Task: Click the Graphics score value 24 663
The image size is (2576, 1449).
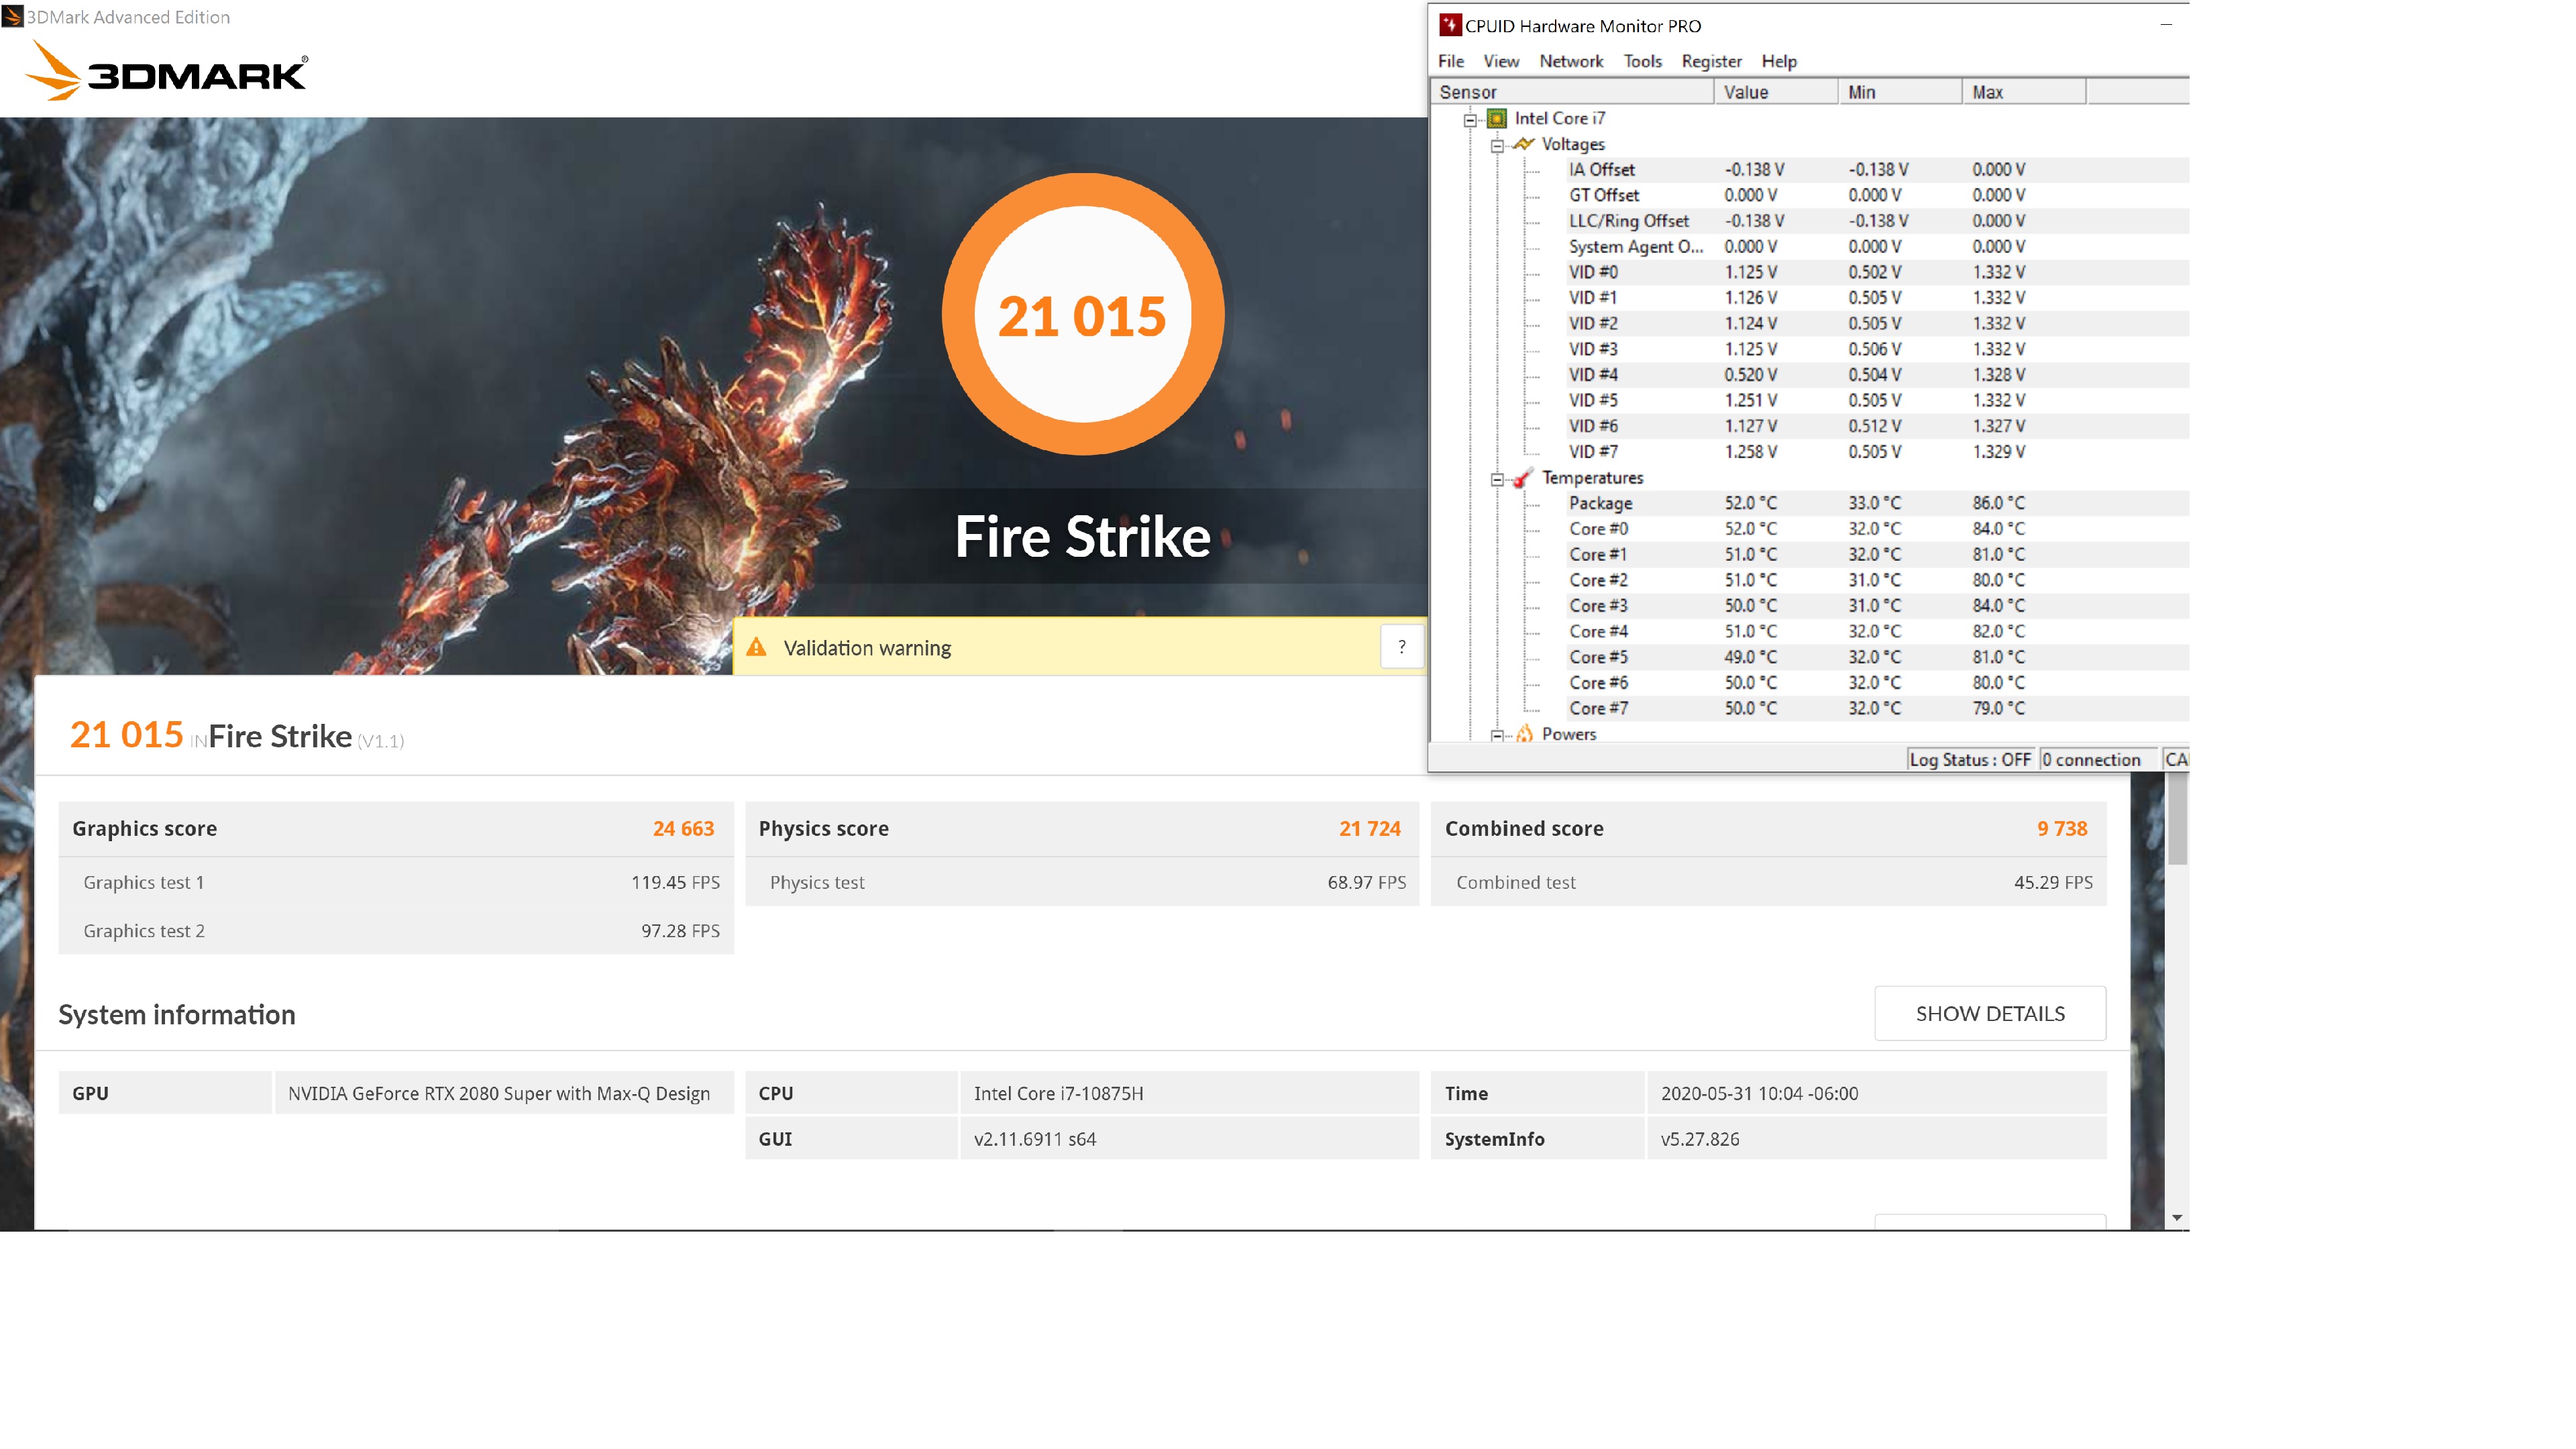Action: pos(683,829)
